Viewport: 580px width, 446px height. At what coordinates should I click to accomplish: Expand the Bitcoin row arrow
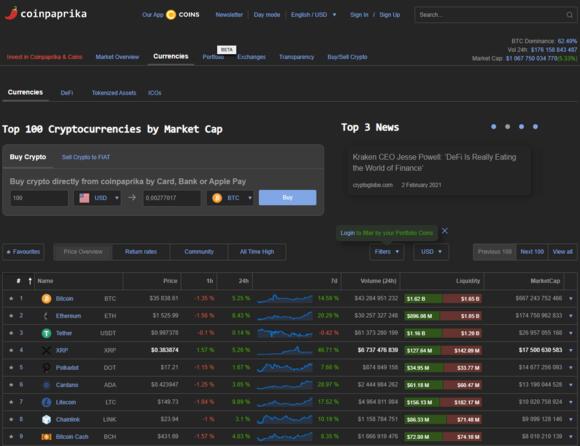pos(571,298)
